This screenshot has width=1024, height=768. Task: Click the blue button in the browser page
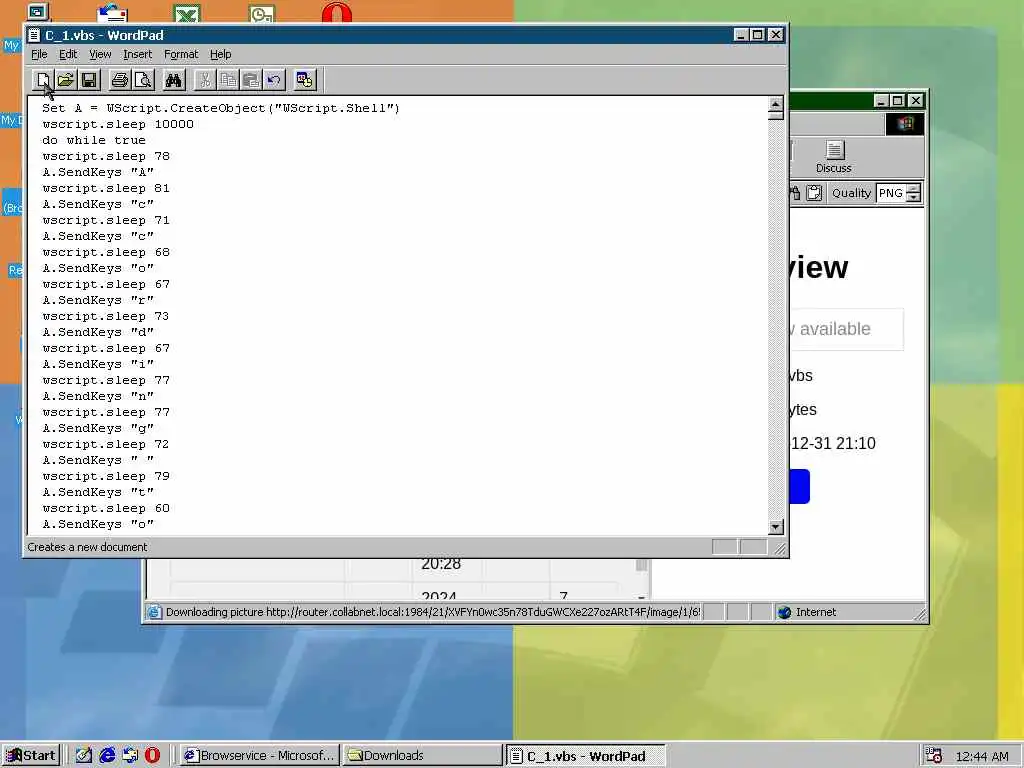click(799, 487)
